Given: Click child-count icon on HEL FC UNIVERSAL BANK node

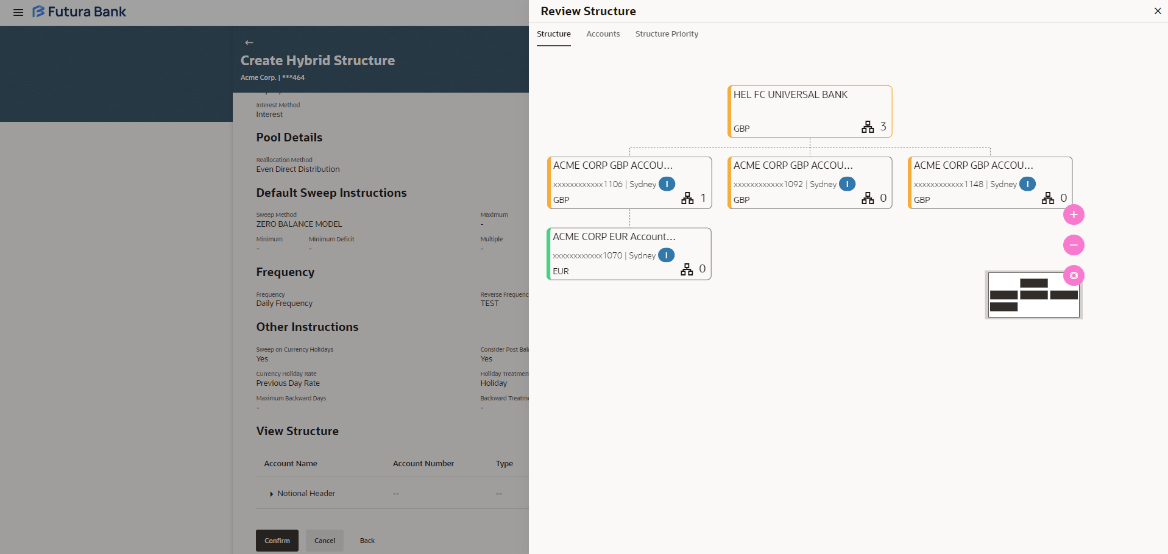Looking at the screenshot, I should 868,127.
